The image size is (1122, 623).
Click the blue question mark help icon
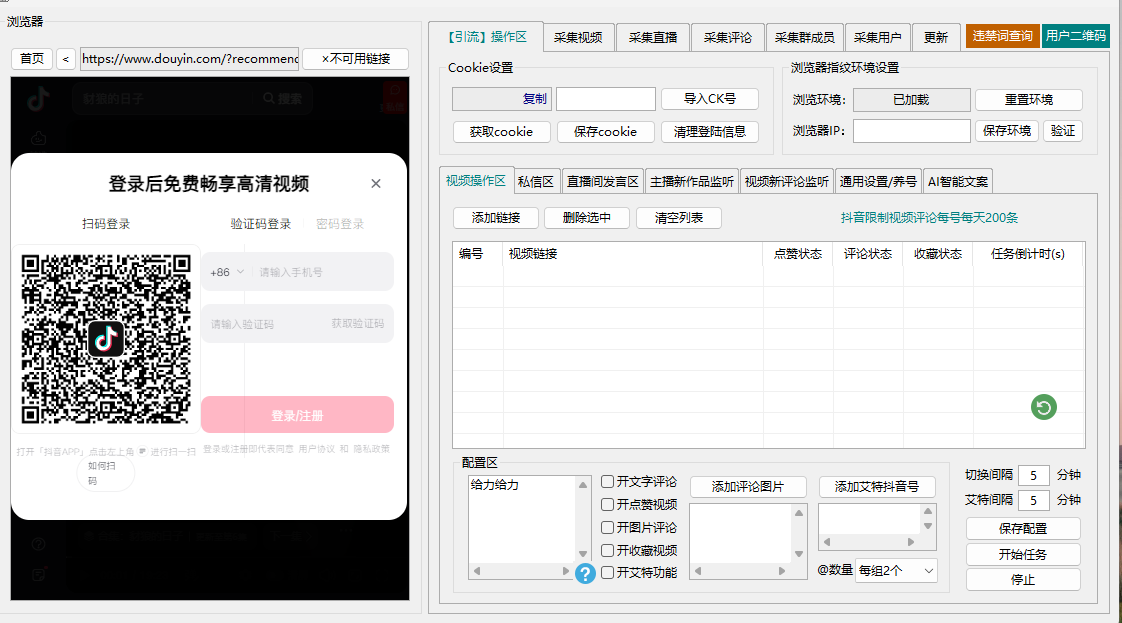tap(585, 574)
